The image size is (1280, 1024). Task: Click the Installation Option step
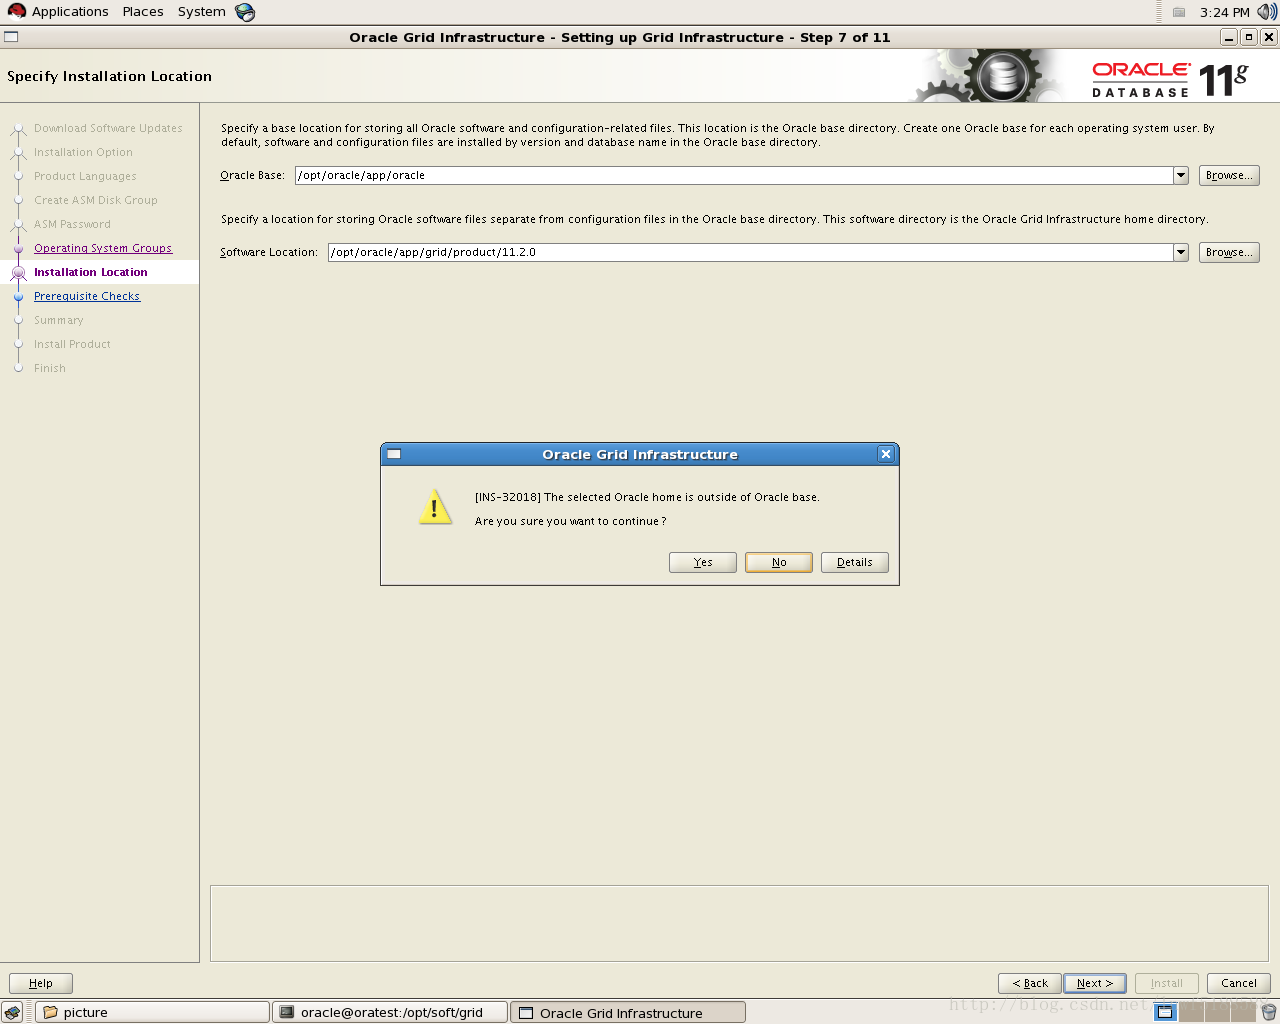pos(83,152)
